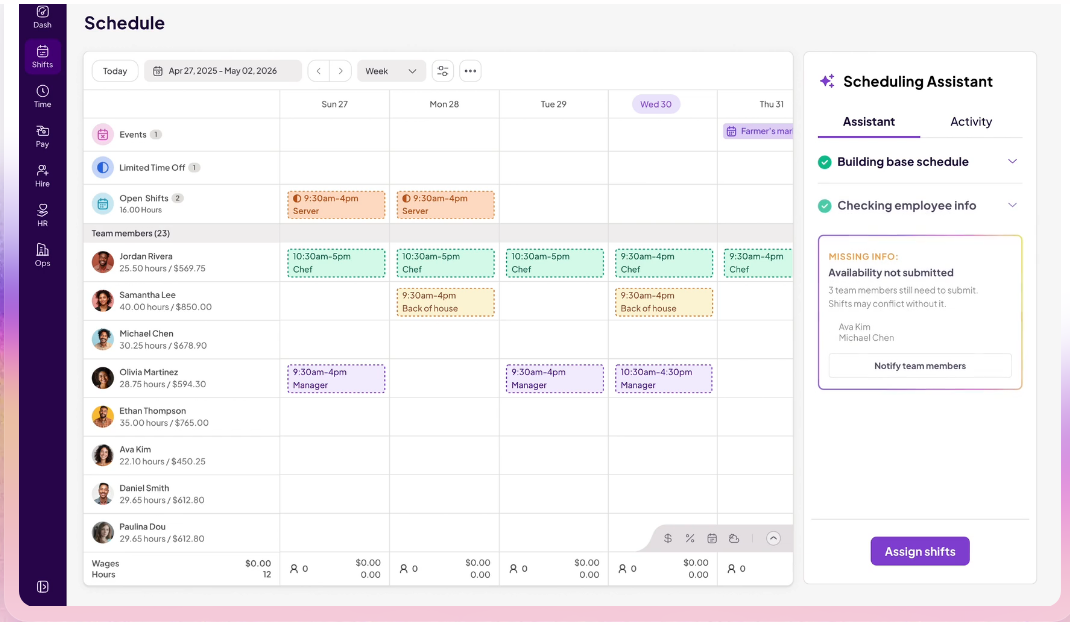Image resolution: width=1070 pixels, height=625 pixels.
Task: Open schedule filter settings icon
Action: tap(443, 71)
